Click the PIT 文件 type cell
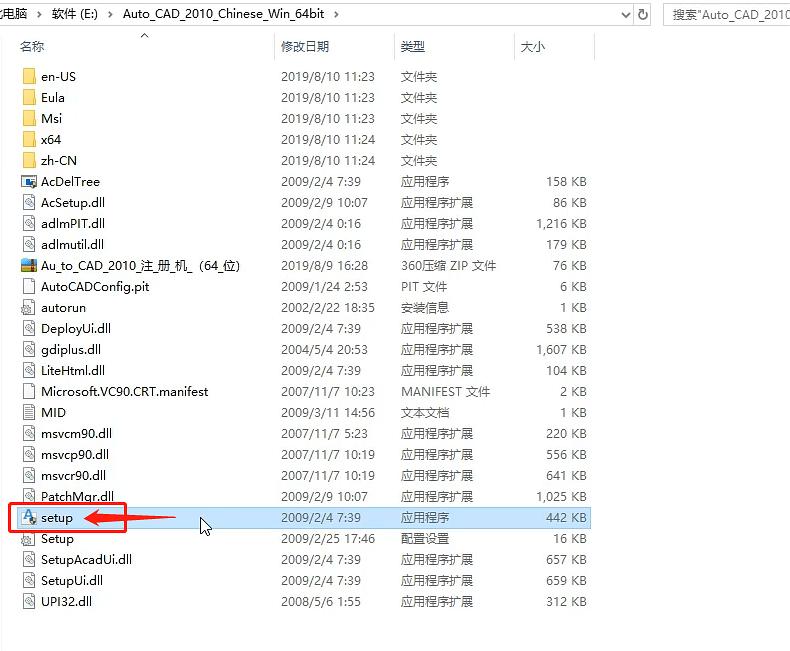 click(x=424, y=287)
